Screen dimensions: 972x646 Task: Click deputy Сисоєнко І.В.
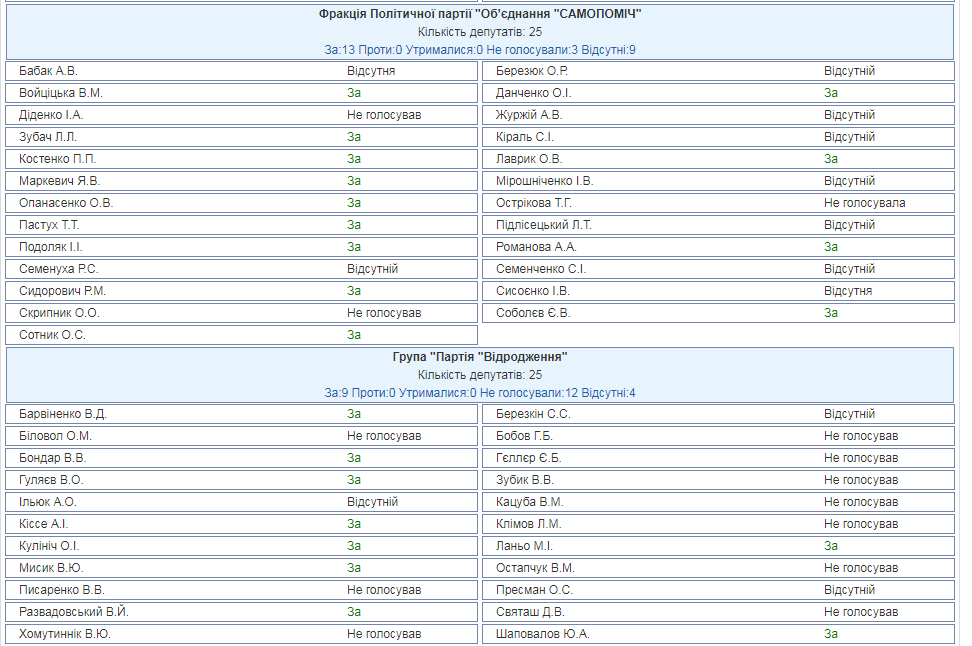coord(532,291)
